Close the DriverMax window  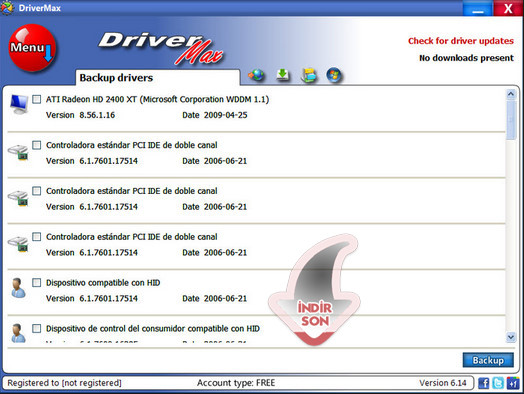pos(508,8)
